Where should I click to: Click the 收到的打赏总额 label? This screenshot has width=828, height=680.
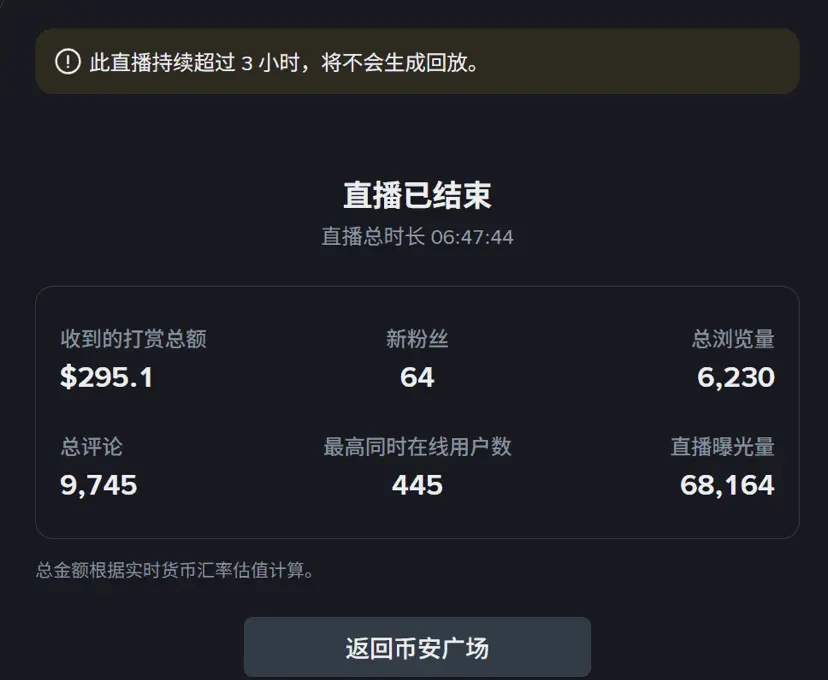pos(133,339)
